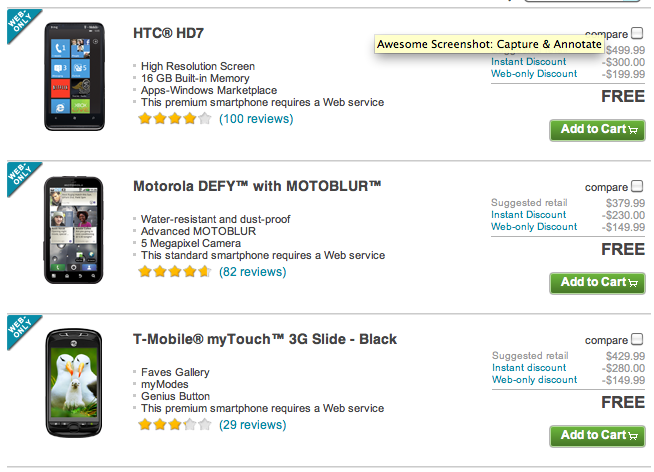This screenshot has width=654, height=472.
Task: Click the myTouch 3G Slide star rating
Action: (x=175, y=424)
